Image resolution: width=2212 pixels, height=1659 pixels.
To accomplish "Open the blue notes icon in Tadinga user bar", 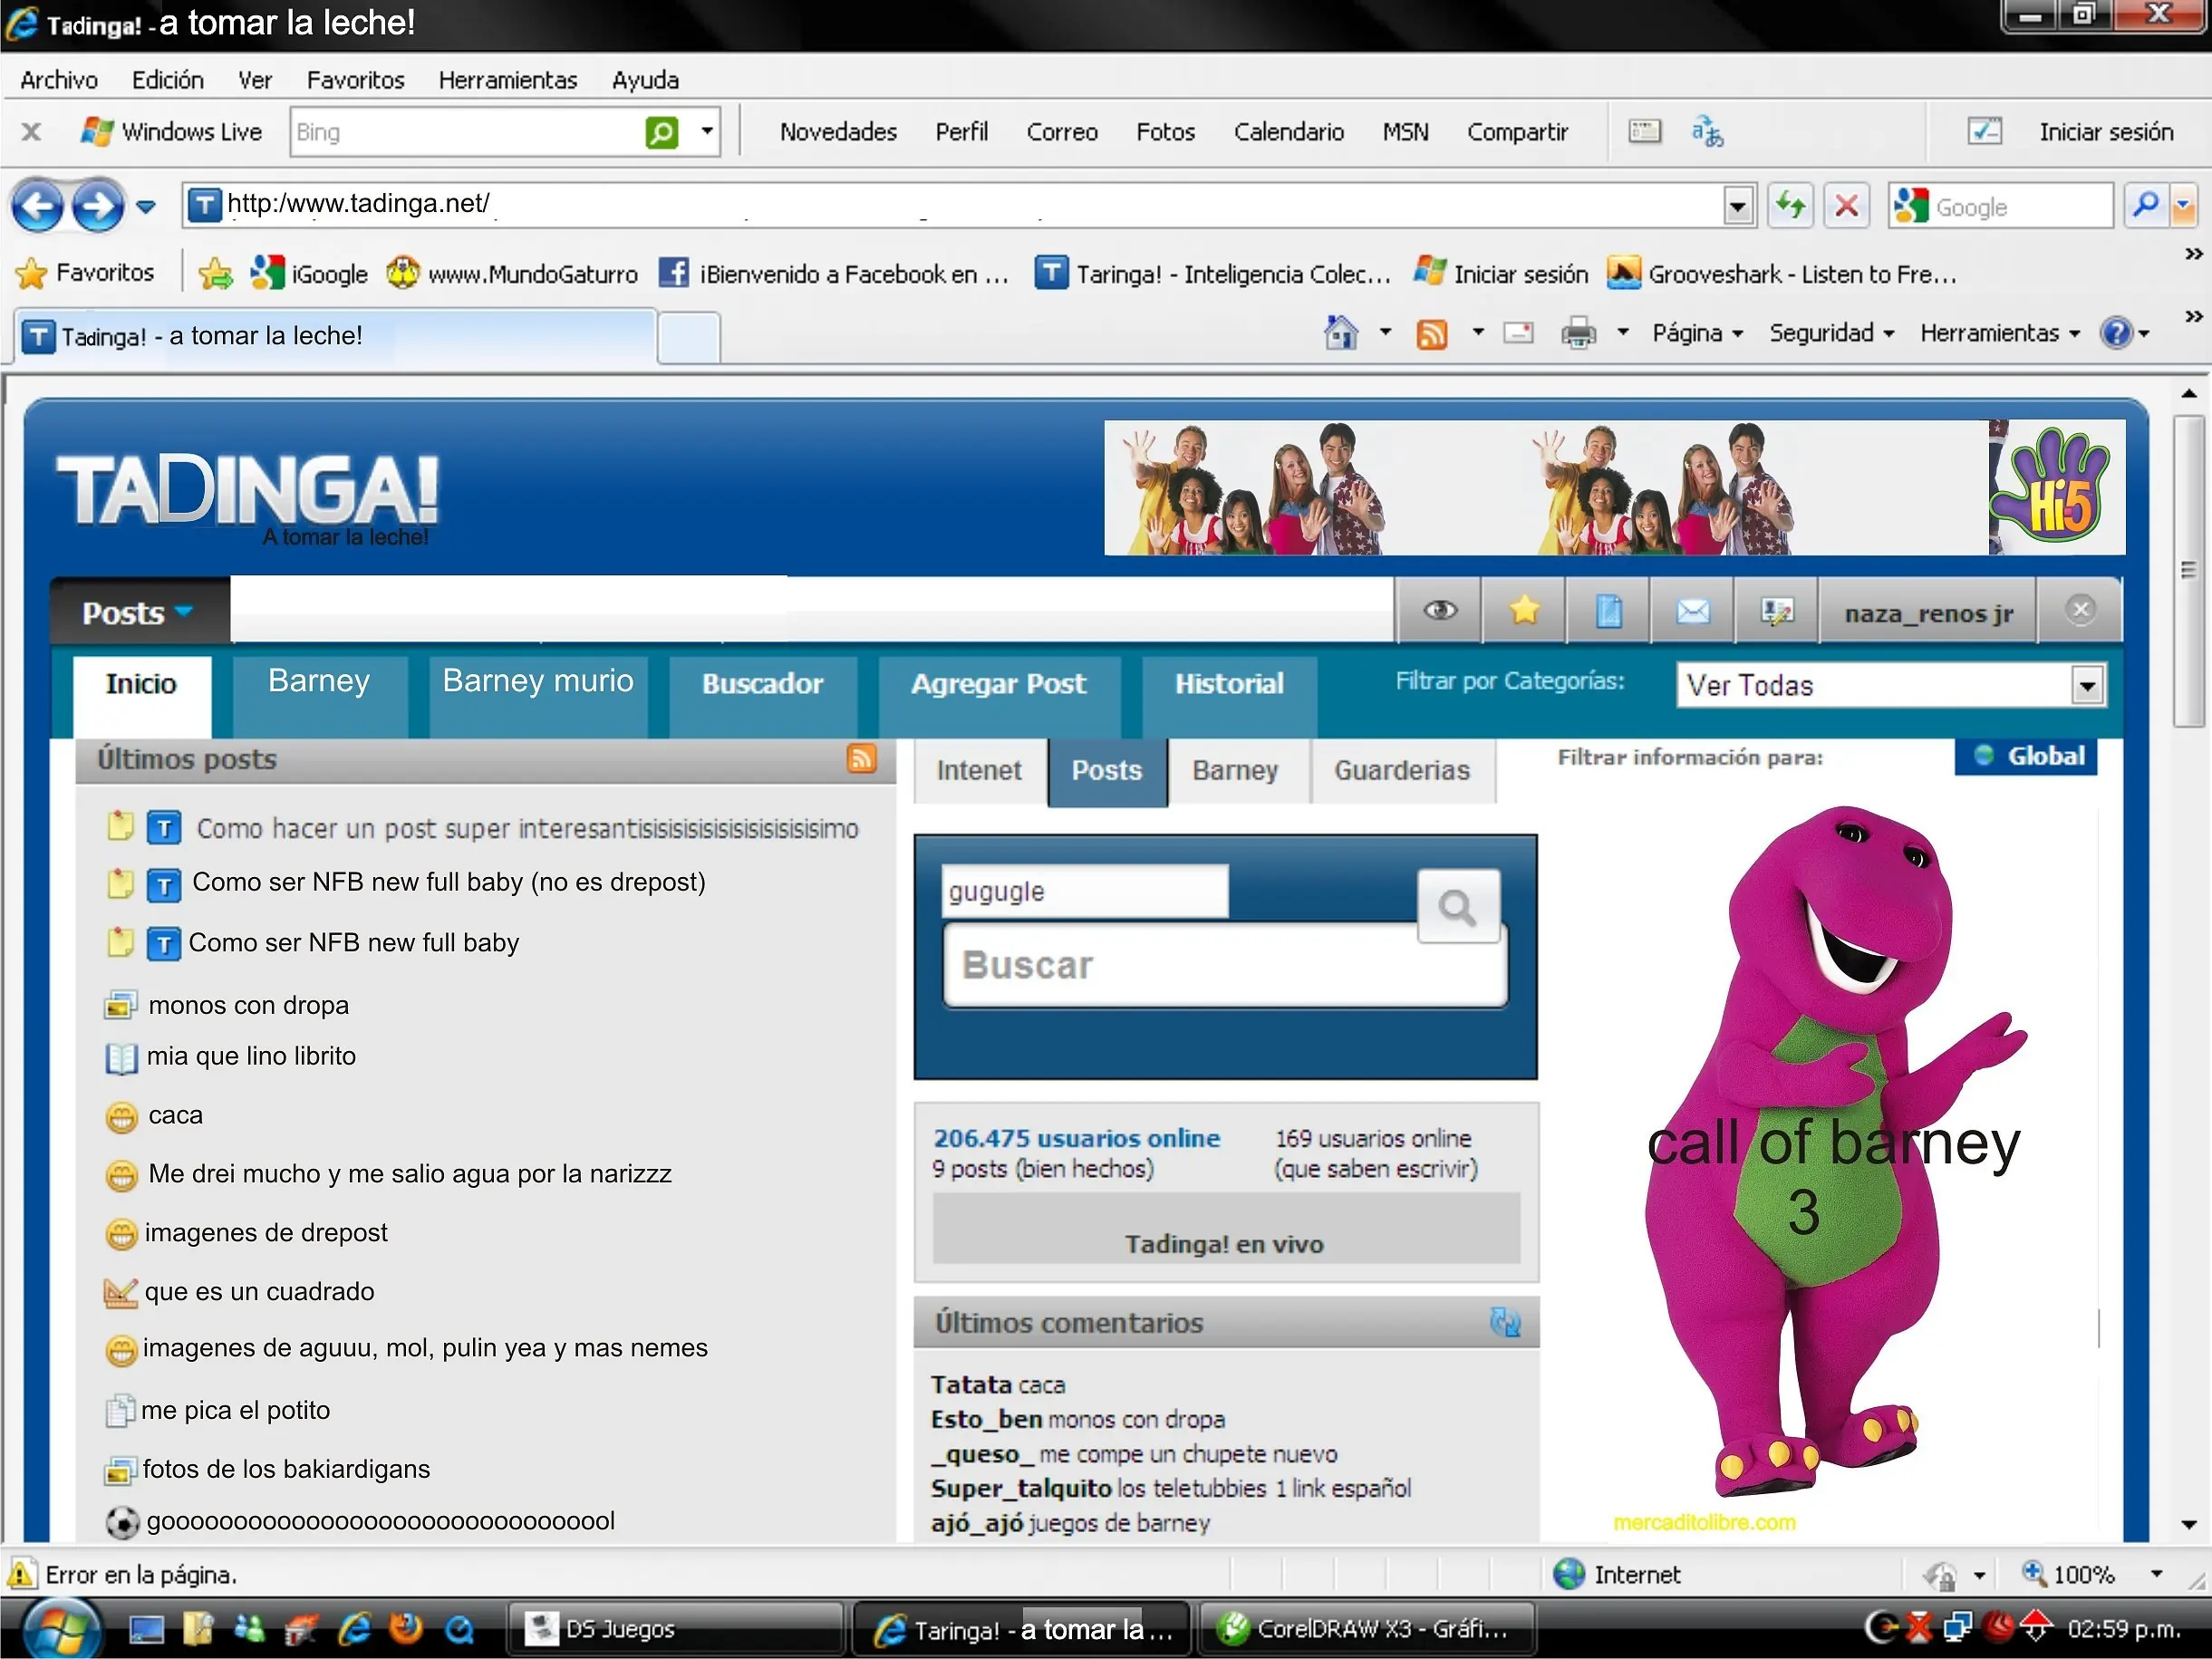I will [x=1608, y=610].
